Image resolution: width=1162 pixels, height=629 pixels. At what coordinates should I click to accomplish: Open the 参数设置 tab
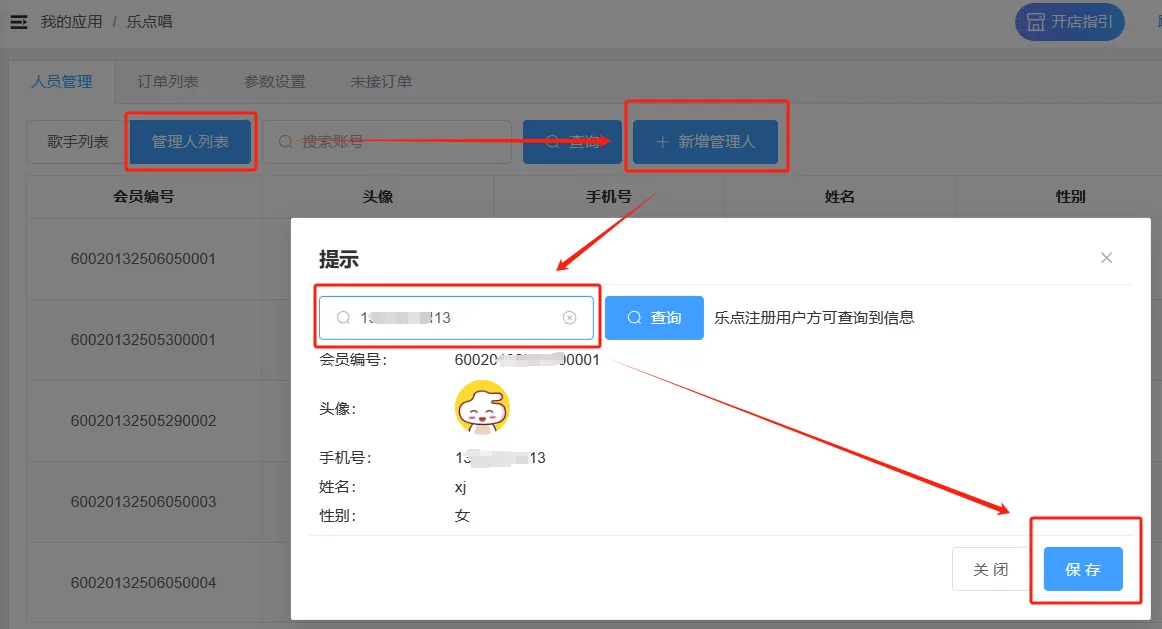click(x=274, y=82)
